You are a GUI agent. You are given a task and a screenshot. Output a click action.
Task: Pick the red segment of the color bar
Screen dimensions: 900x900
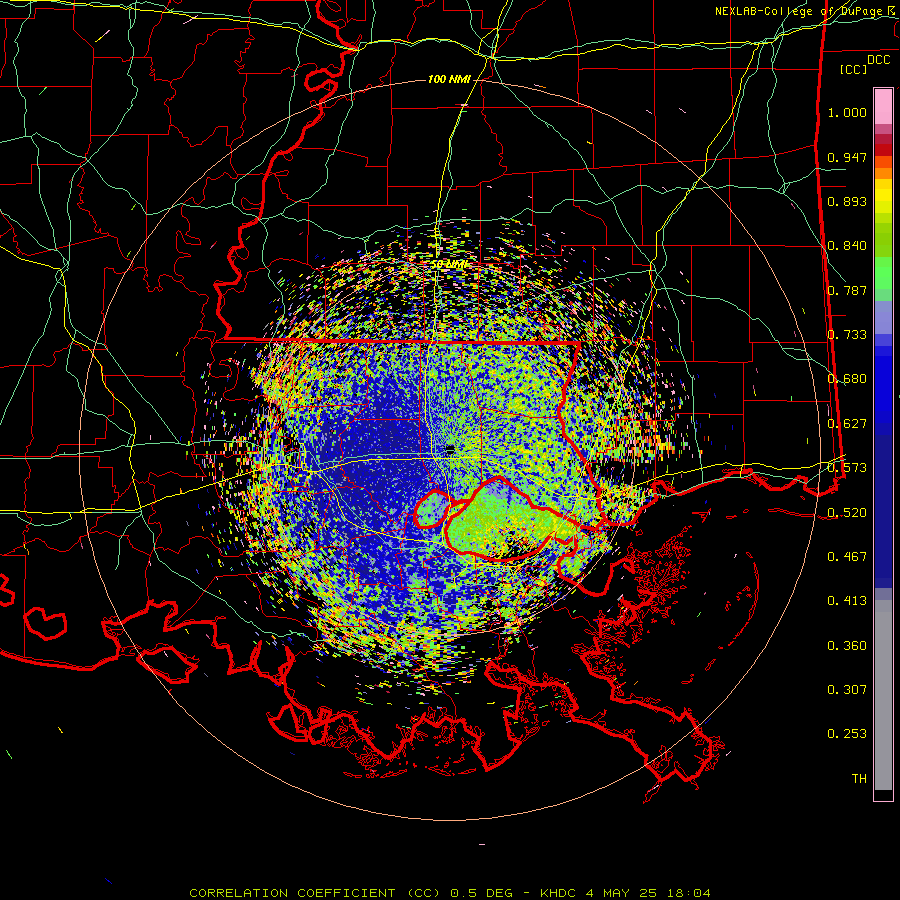pos(883,150)
